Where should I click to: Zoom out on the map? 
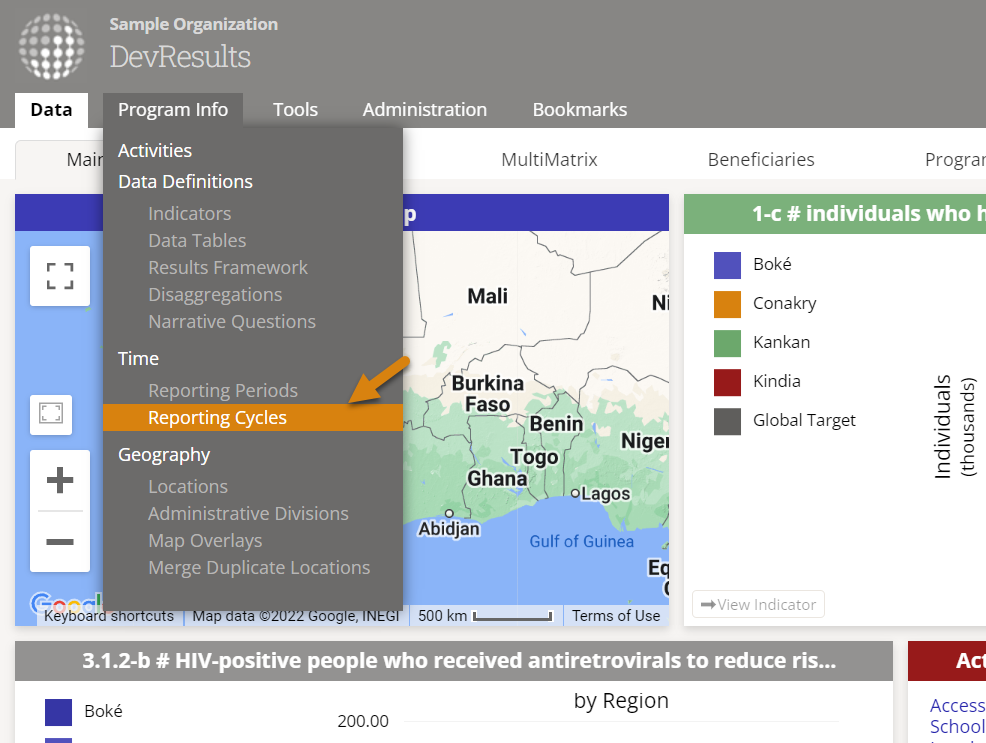60,542
